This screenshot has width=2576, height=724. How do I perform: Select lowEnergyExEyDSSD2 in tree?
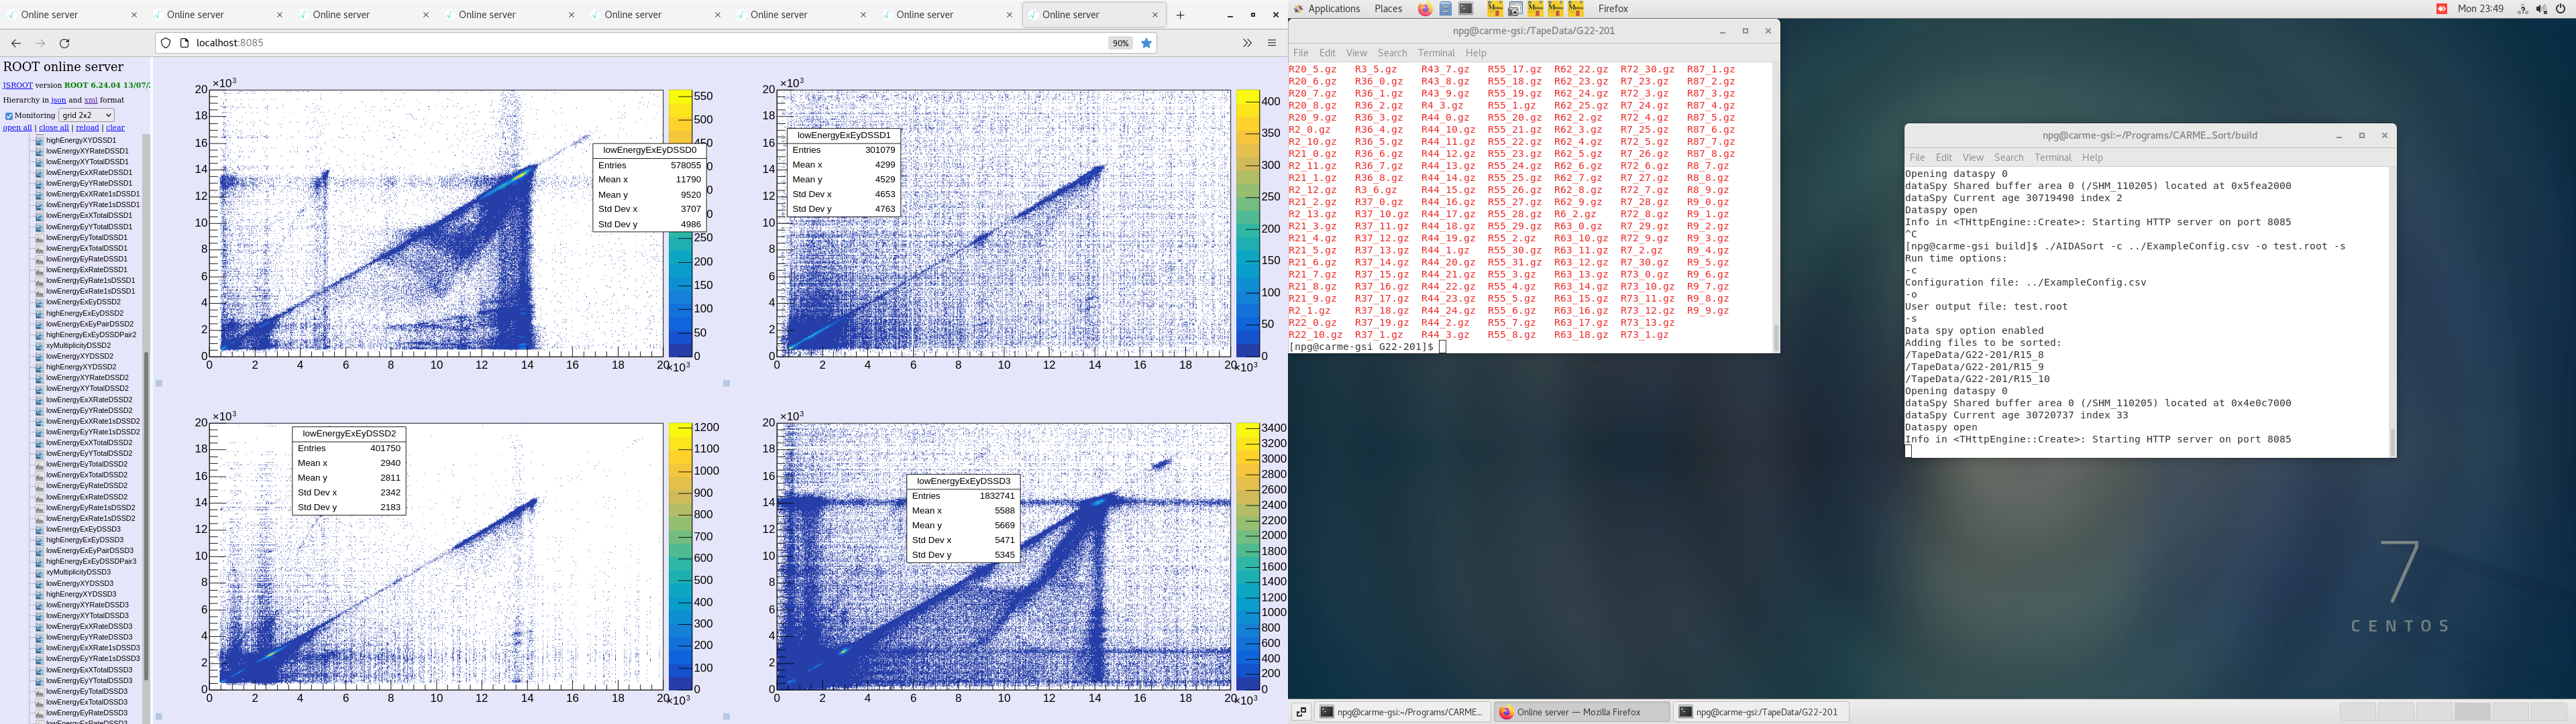tap(83, 302)
